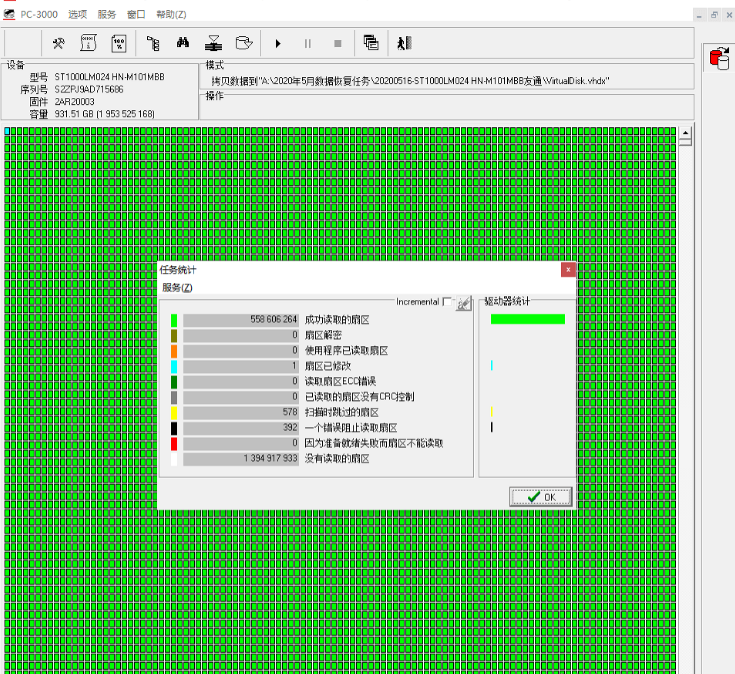Click the sector map scrollbar up arrow
735x674 pixels.
point(685,133)
